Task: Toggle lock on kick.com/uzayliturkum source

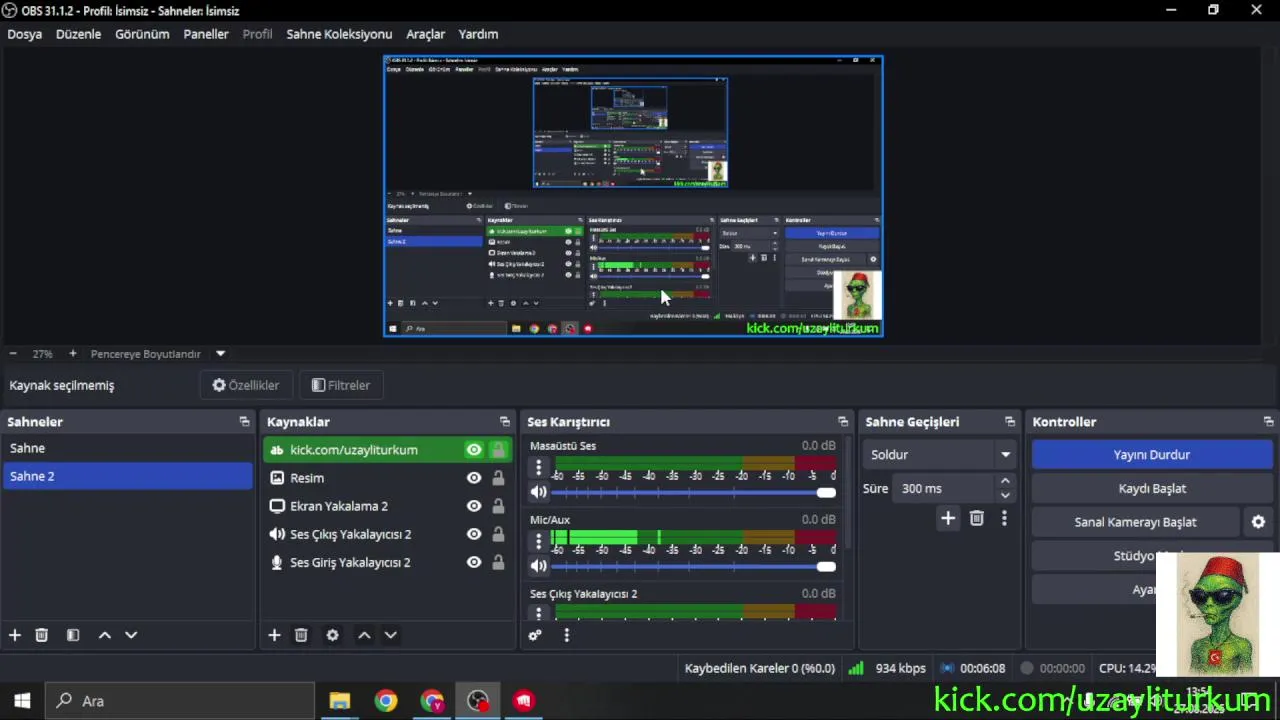Action: point(498,450)
